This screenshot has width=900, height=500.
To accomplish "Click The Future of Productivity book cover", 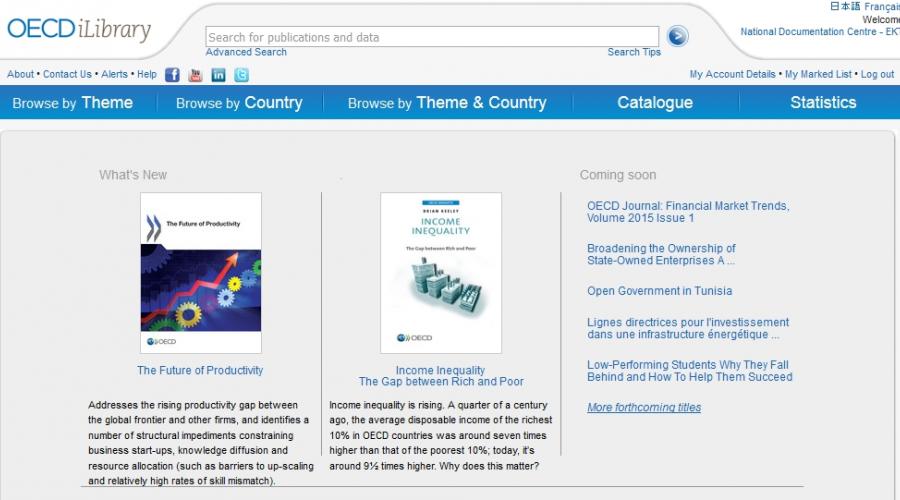I will point(201,273).
